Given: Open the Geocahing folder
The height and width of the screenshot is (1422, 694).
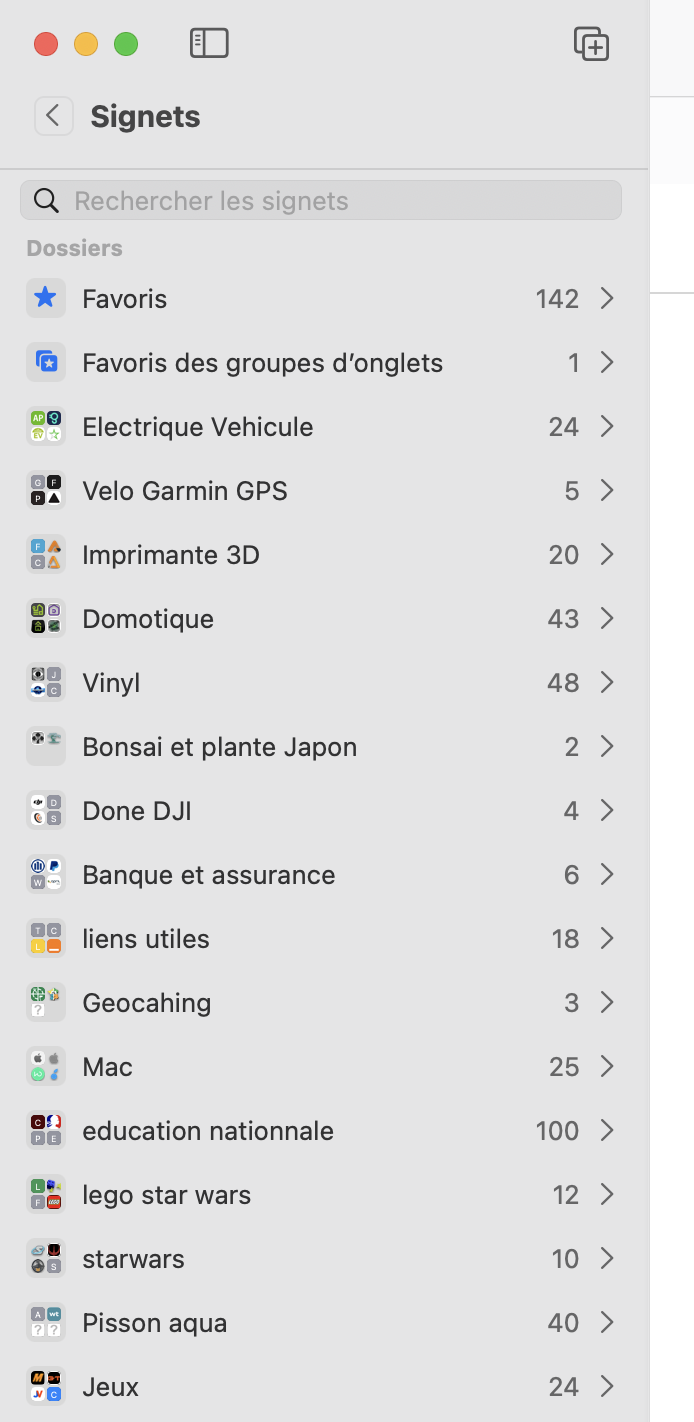Looking at the screenshot, I should pos(147,1002).
